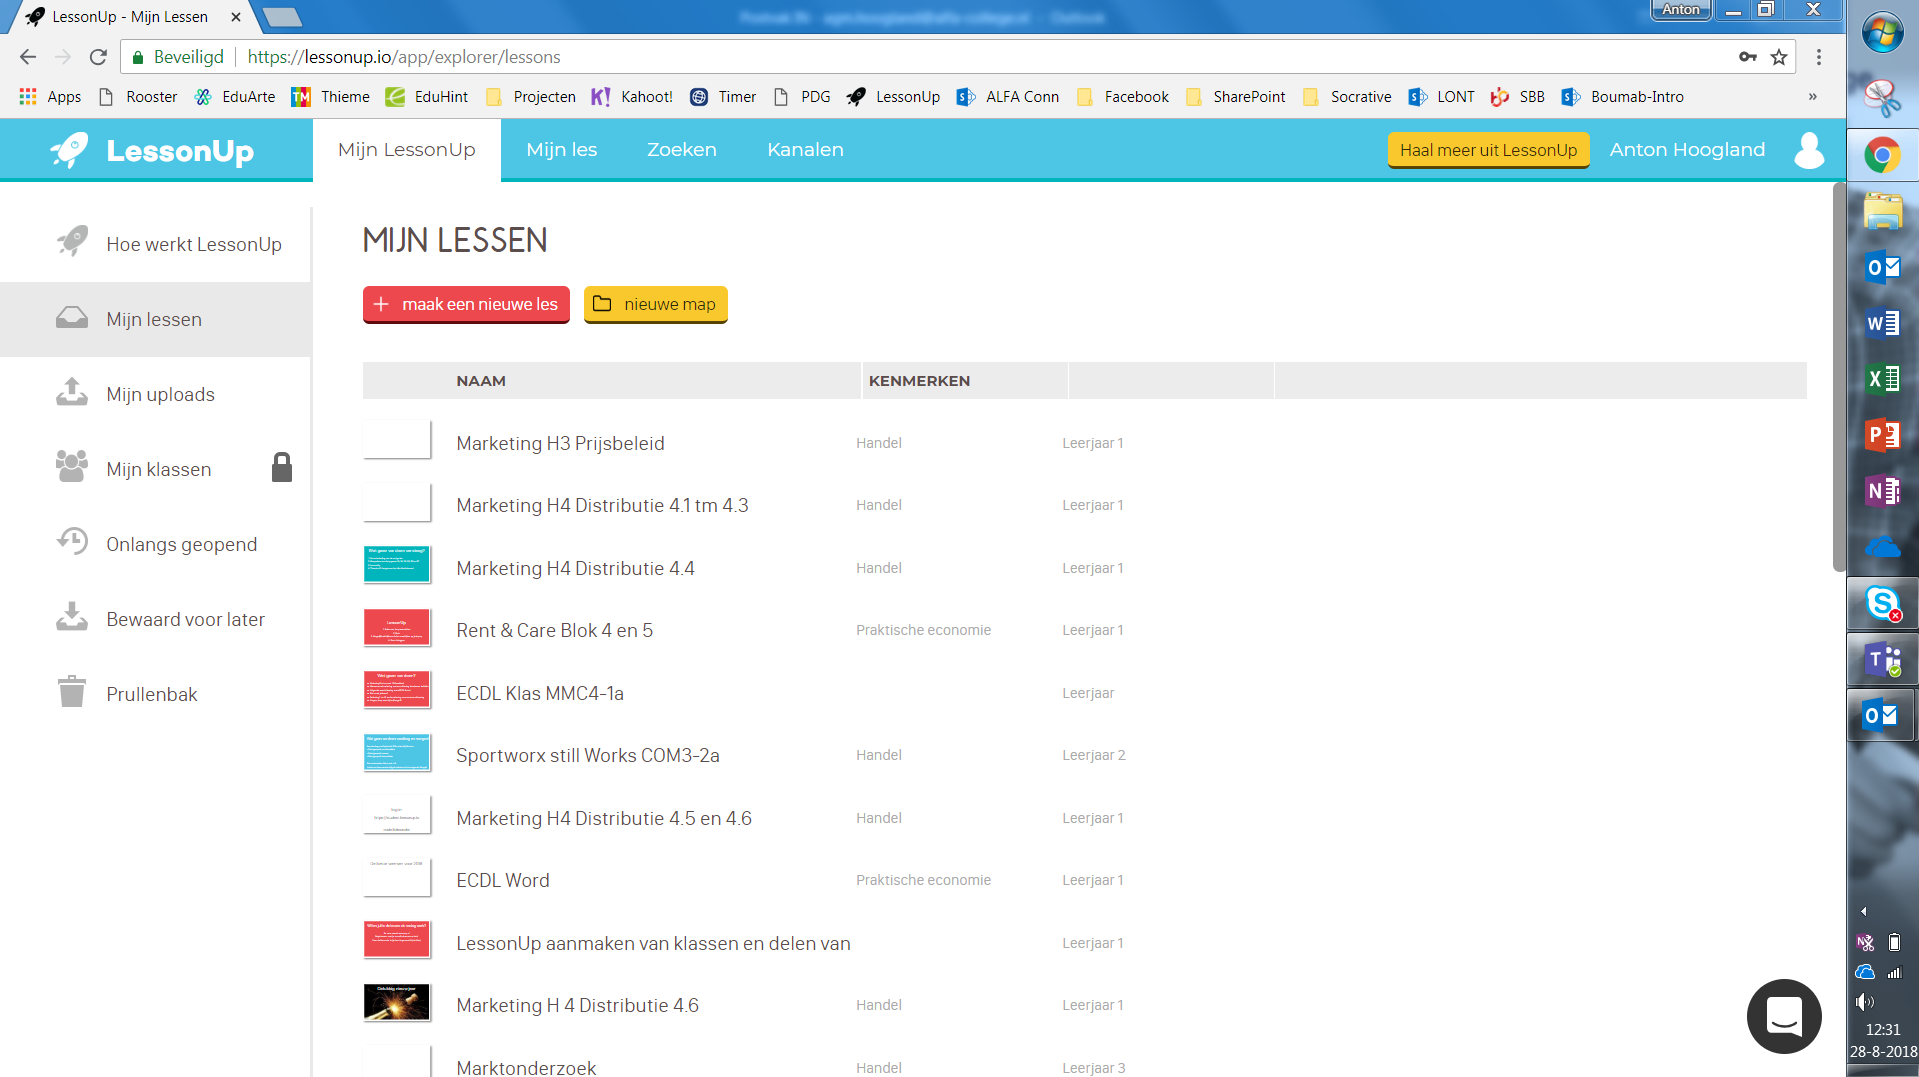Open Skype from the taskbar
Image resolution: width=1919 pixels, height=1077 pixels.
(1884, 604)
